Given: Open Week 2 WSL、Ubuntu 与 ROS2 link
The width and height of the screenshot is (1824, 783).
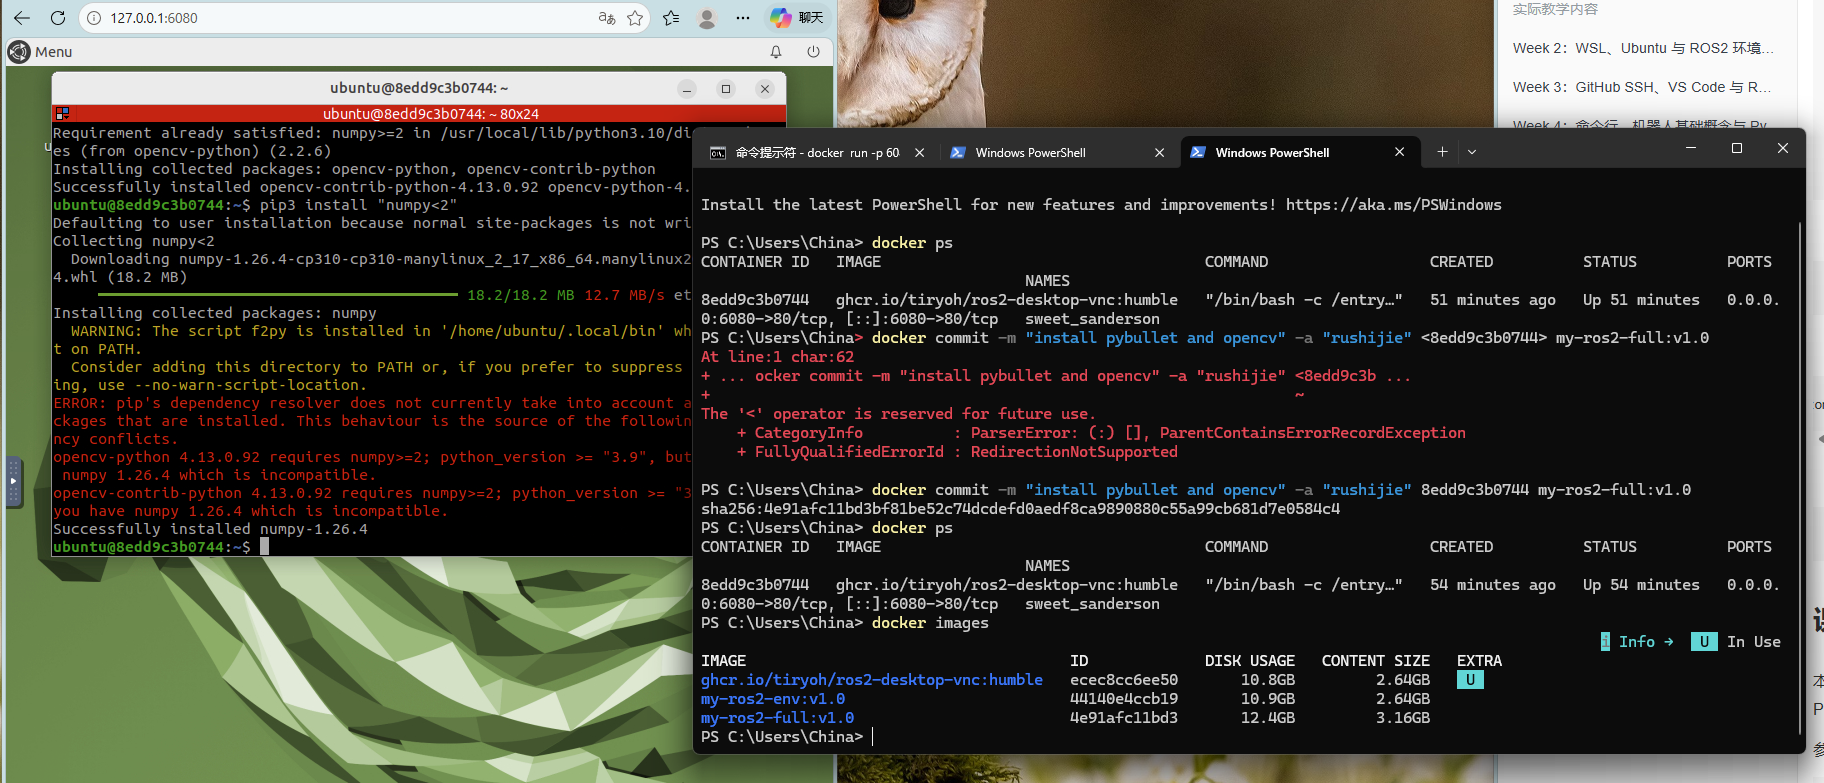Looking at the screenshot, I should 1643,48.
